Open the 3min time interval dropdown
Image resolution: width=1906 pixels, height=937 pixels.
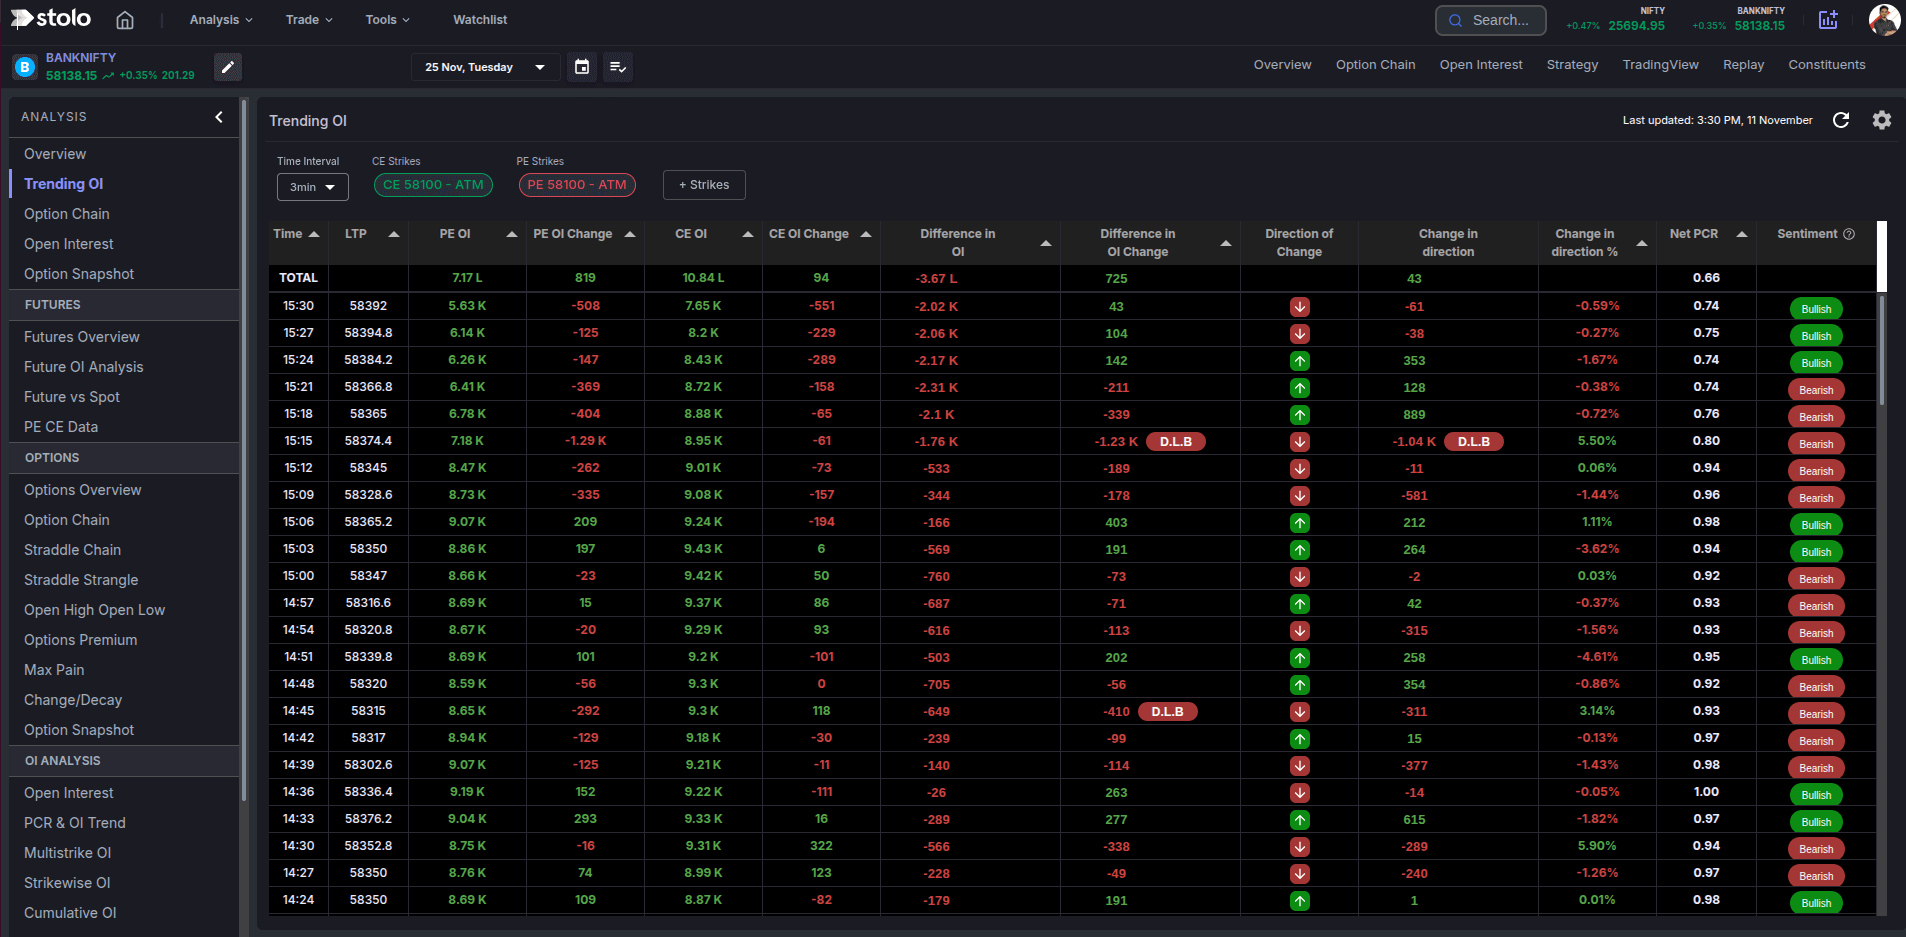312,187
